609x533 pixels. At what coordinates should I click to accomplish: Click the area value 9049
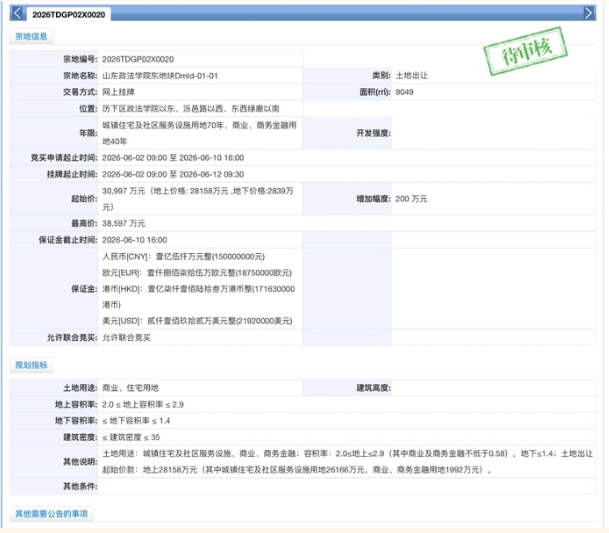coord(404,92)
